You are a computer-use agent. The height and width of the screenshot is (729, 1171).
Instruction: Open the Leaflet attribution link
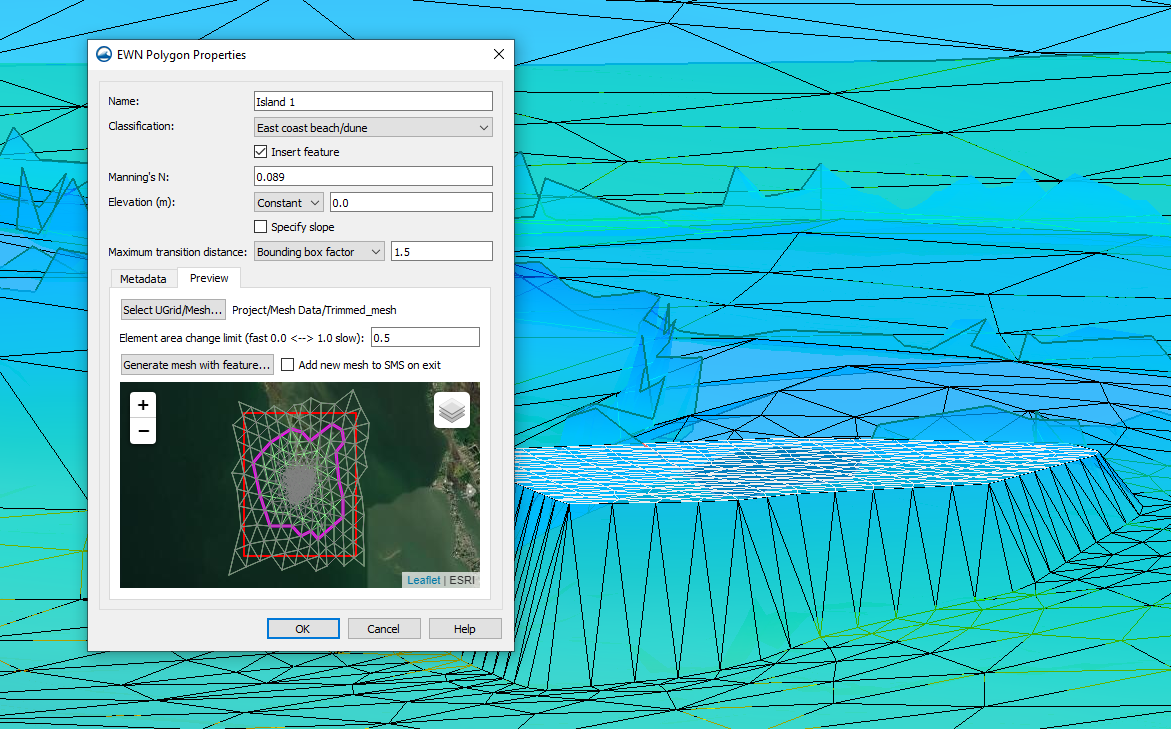[423, 579]
